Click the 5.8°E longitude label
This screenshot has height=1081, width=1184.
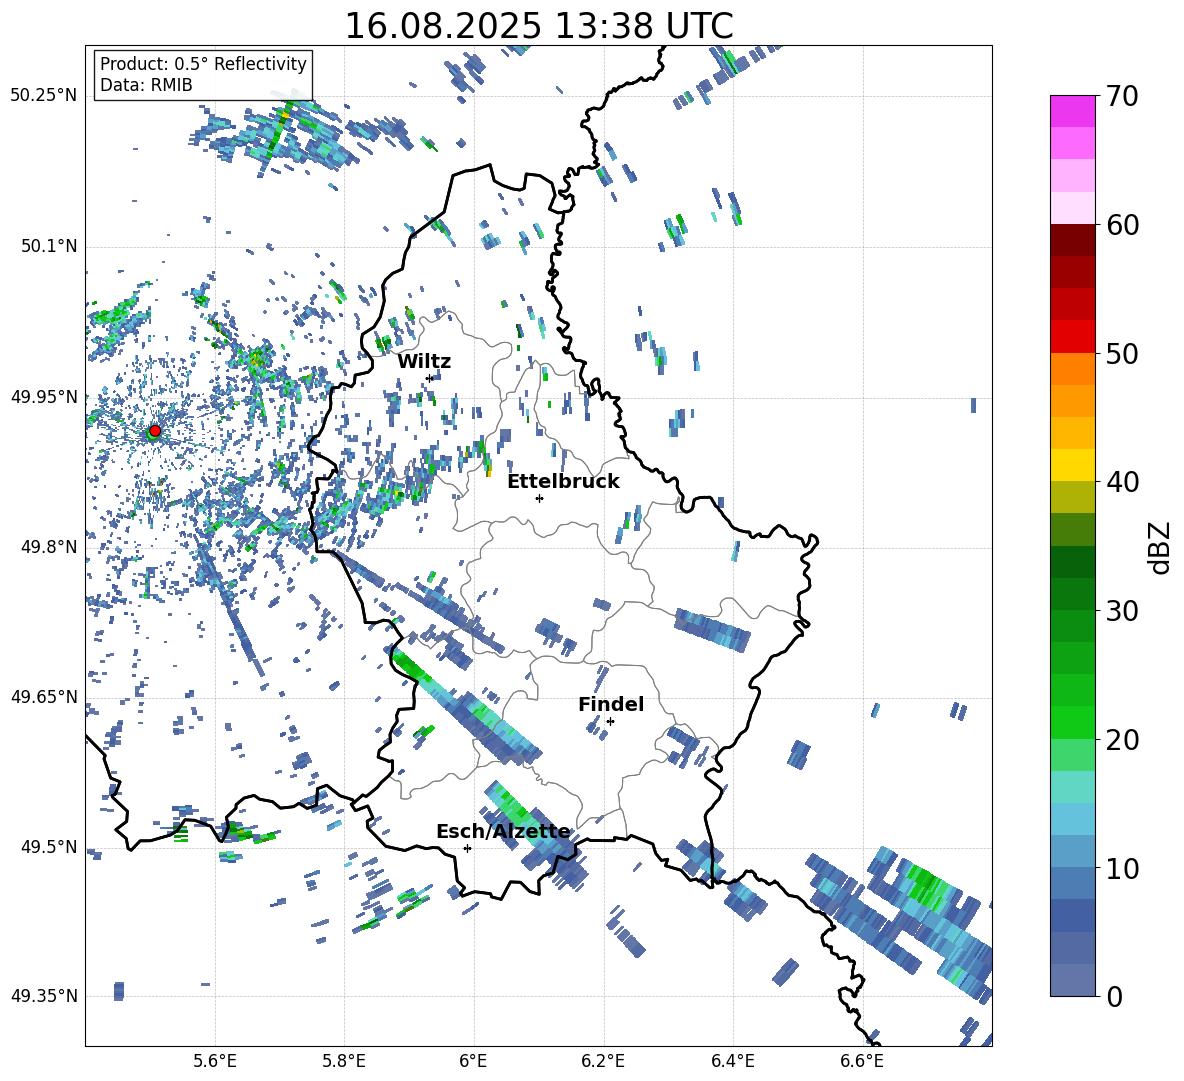coord(344,1062)
